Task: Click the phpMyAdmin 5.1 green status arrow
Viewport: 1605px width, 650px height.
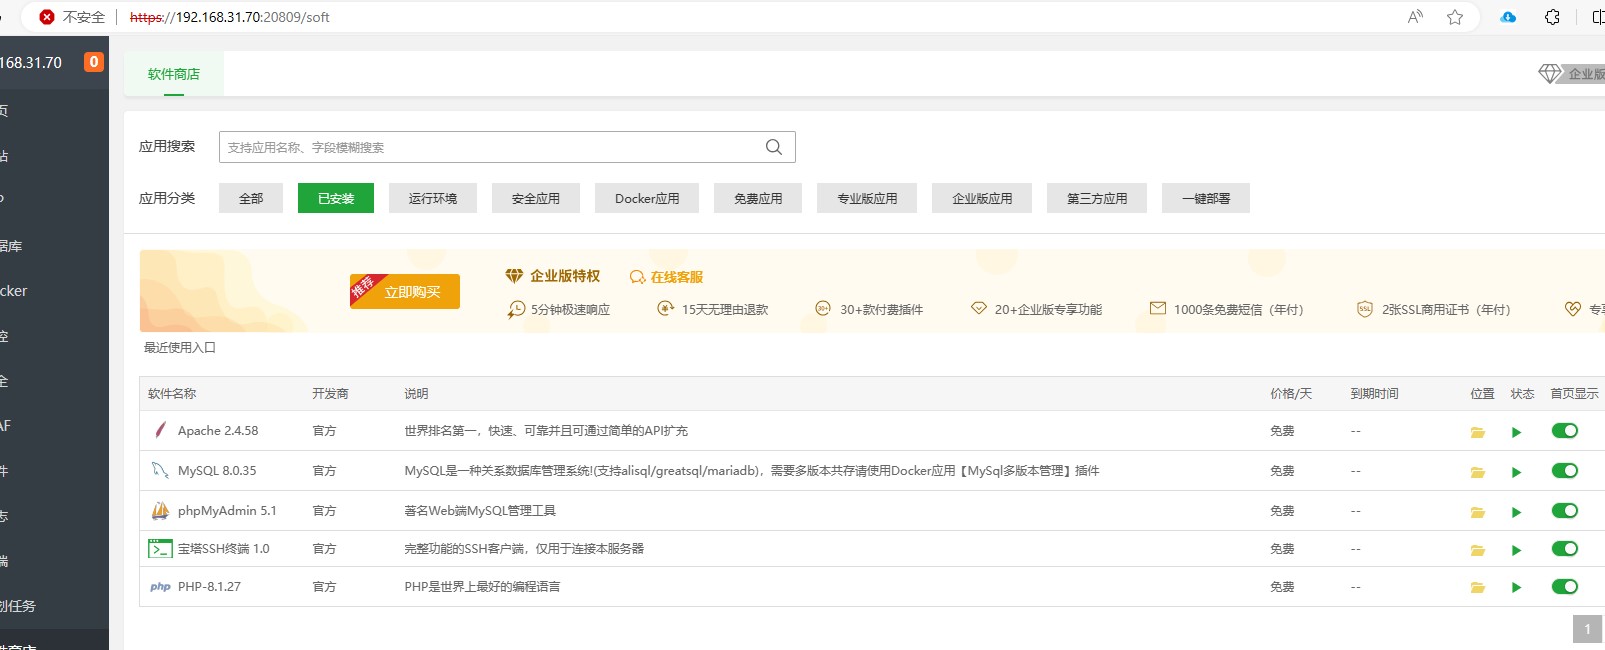Action: 1516,512
